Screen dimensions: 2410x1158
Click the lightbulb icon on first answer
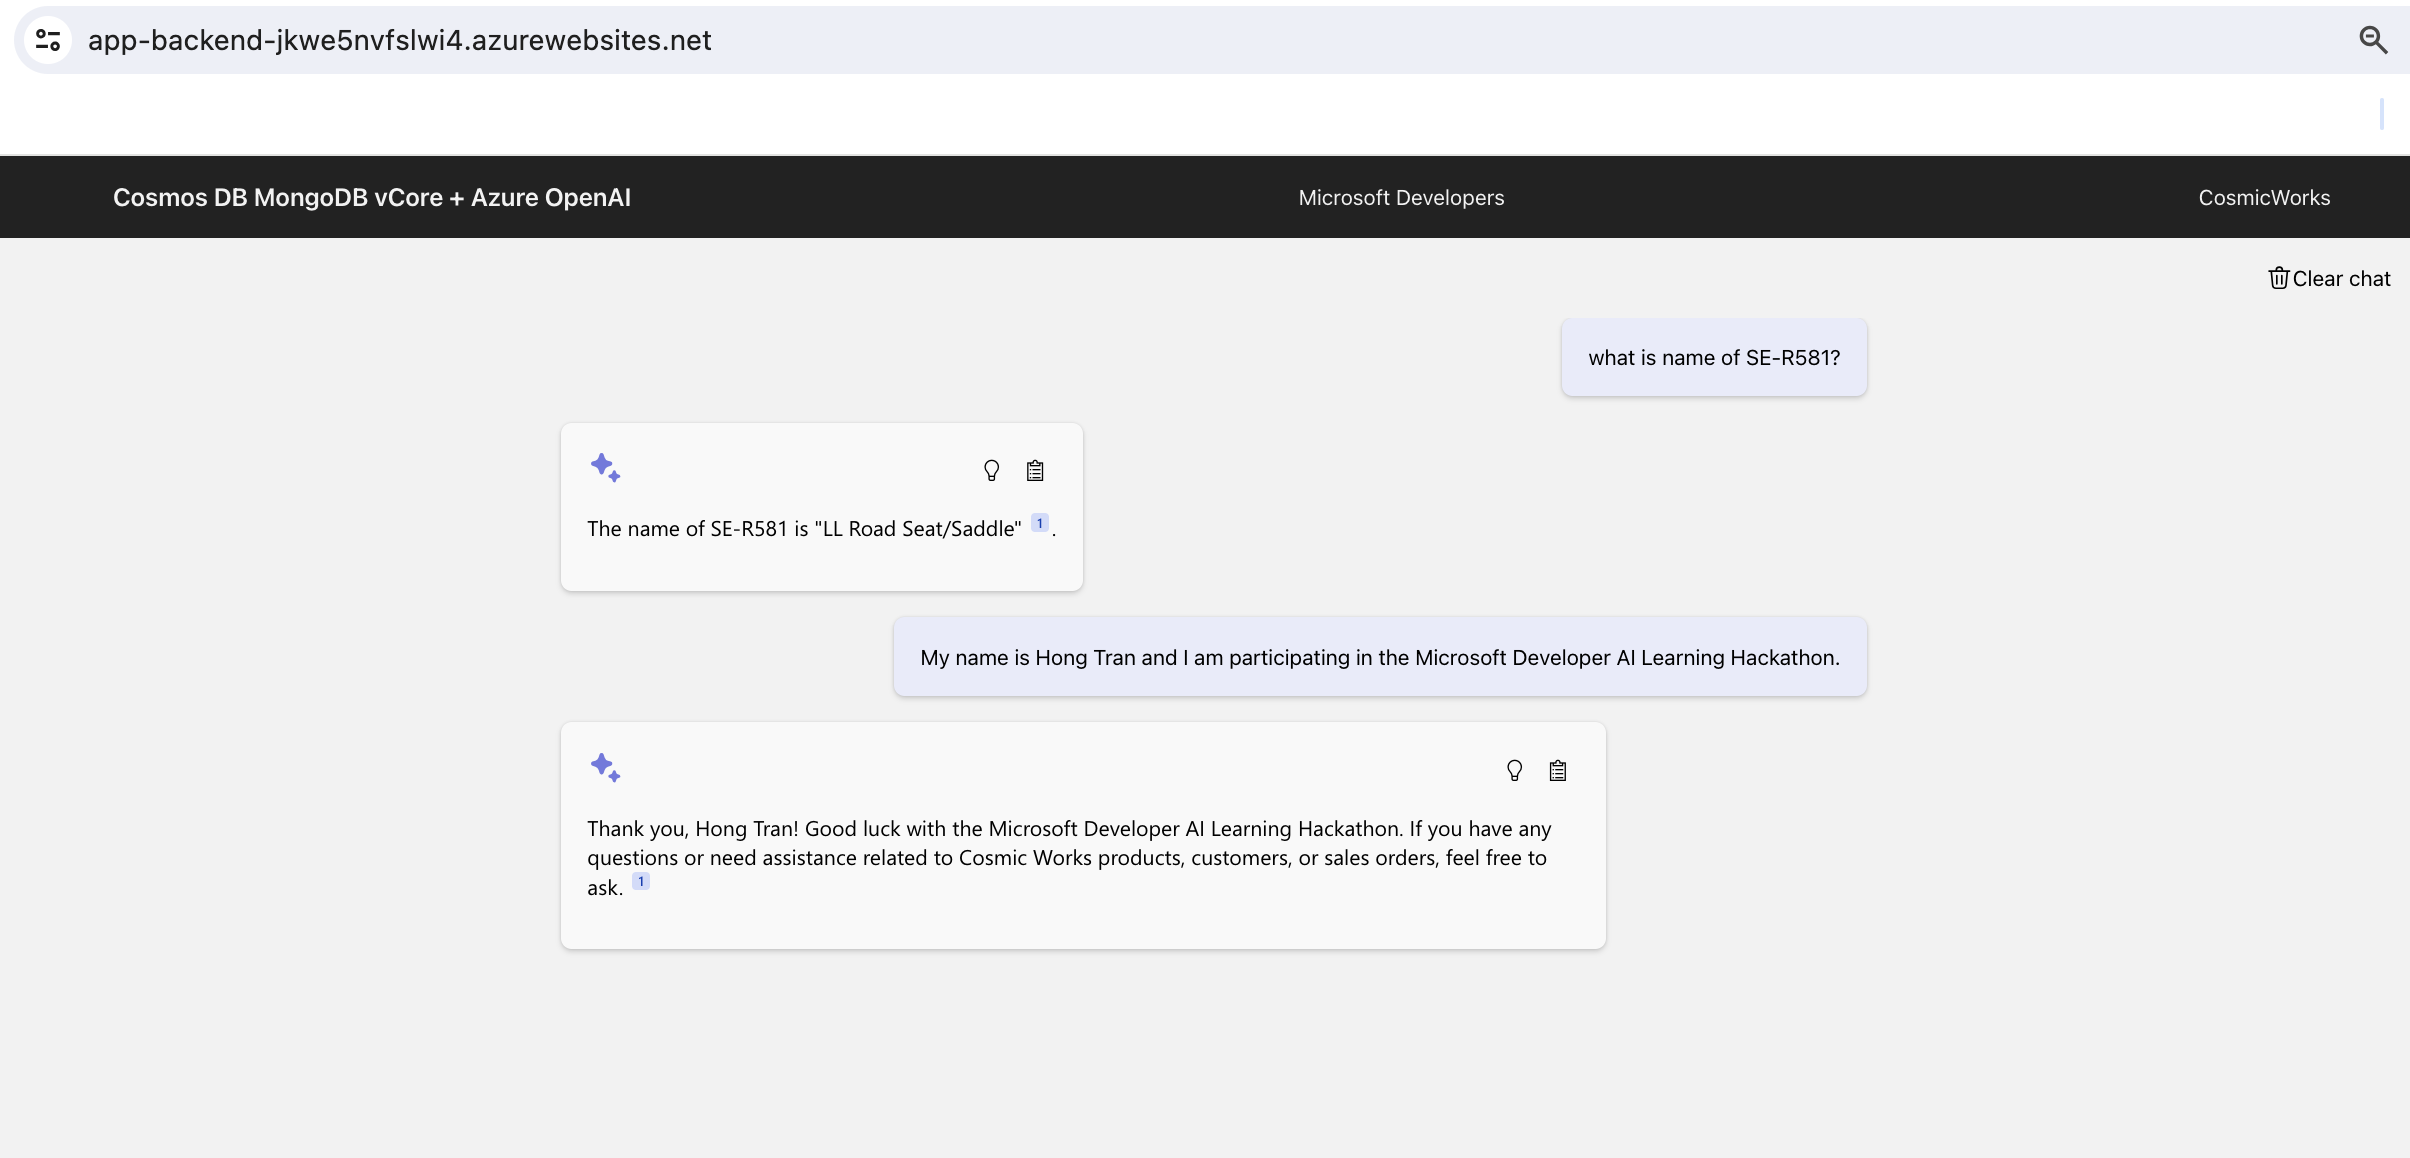(x=991, y=470)
